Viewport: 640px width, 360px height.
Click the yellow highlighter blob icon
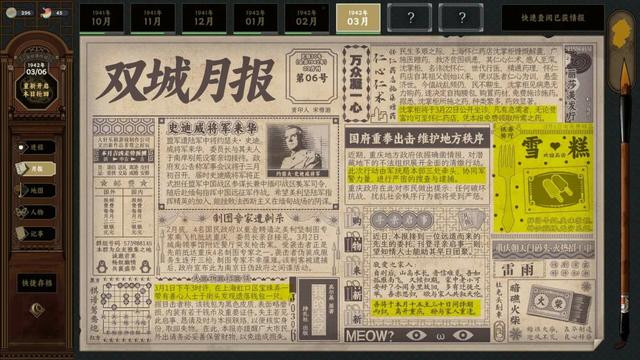(x=621, y=30)
